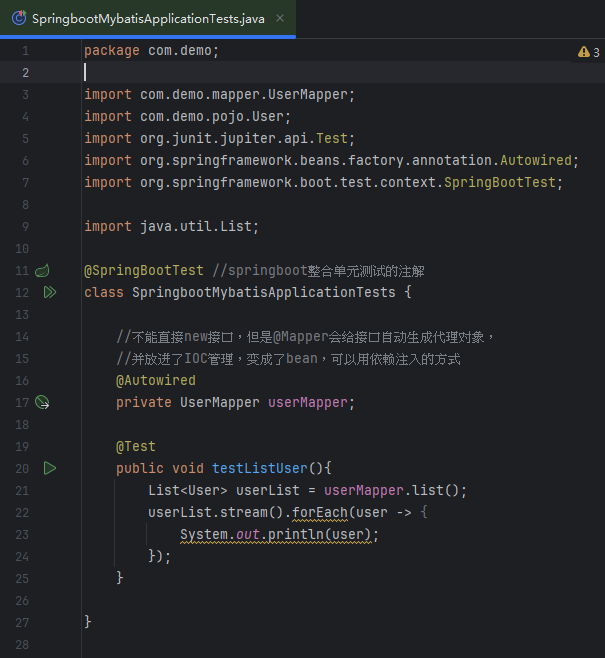The image size is (605, 658).
Task: Click the userMapper field name on line 17
Action: 308,402
